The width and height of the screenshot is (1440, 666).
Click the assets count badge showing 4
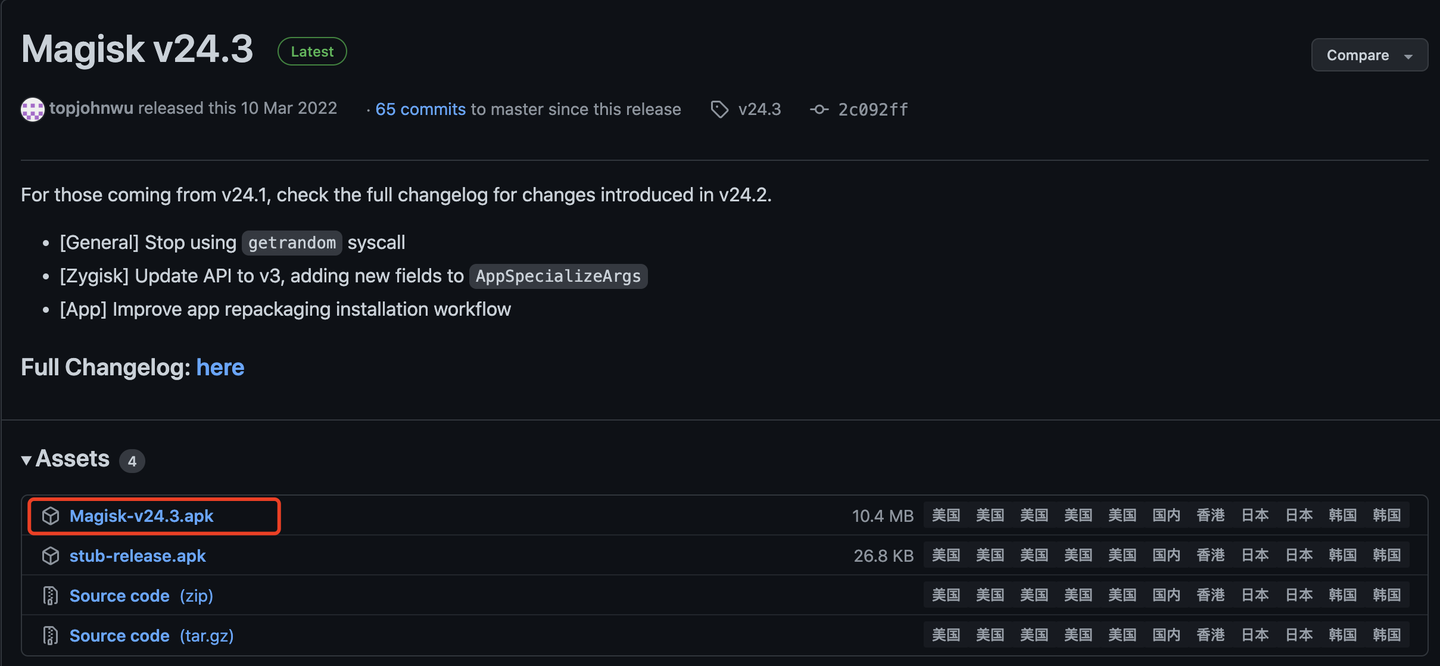point(132,460)
